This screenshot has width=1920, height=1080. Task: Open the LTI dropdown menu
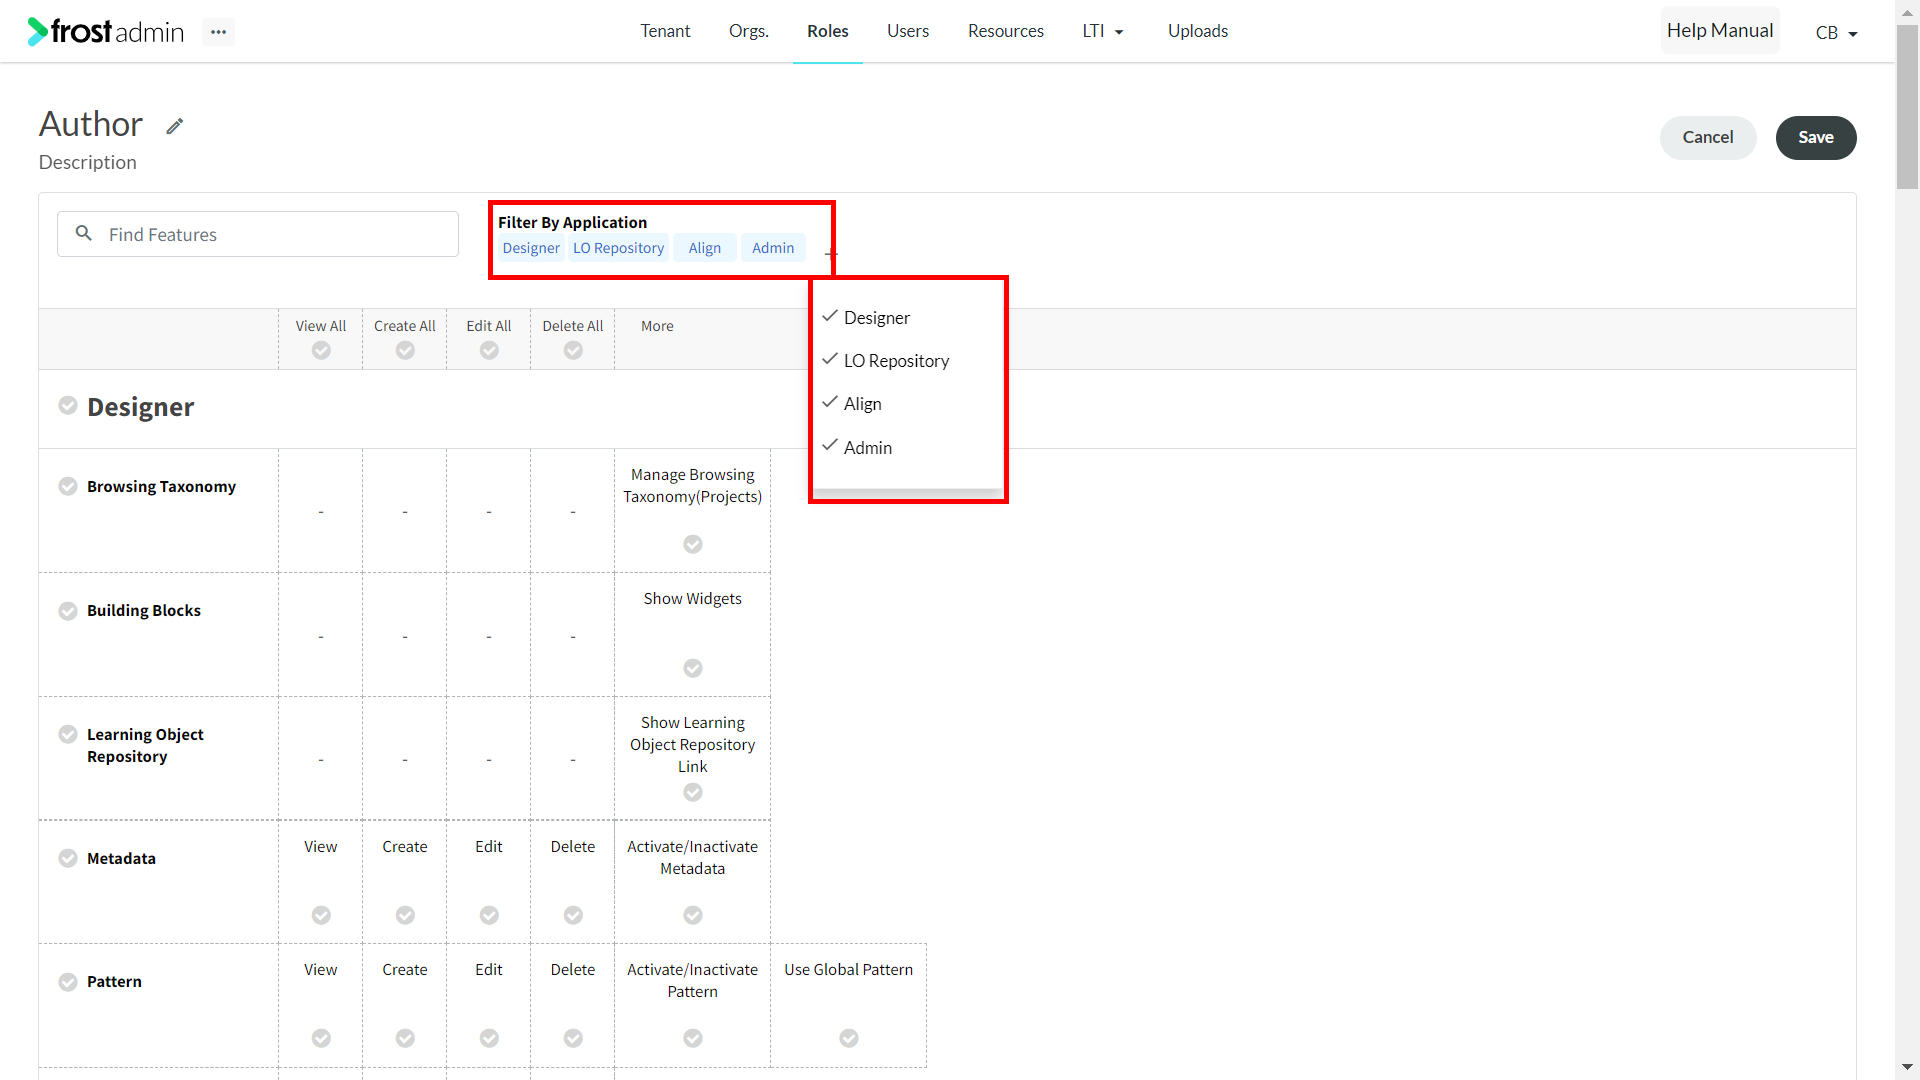coord(1103,31)
